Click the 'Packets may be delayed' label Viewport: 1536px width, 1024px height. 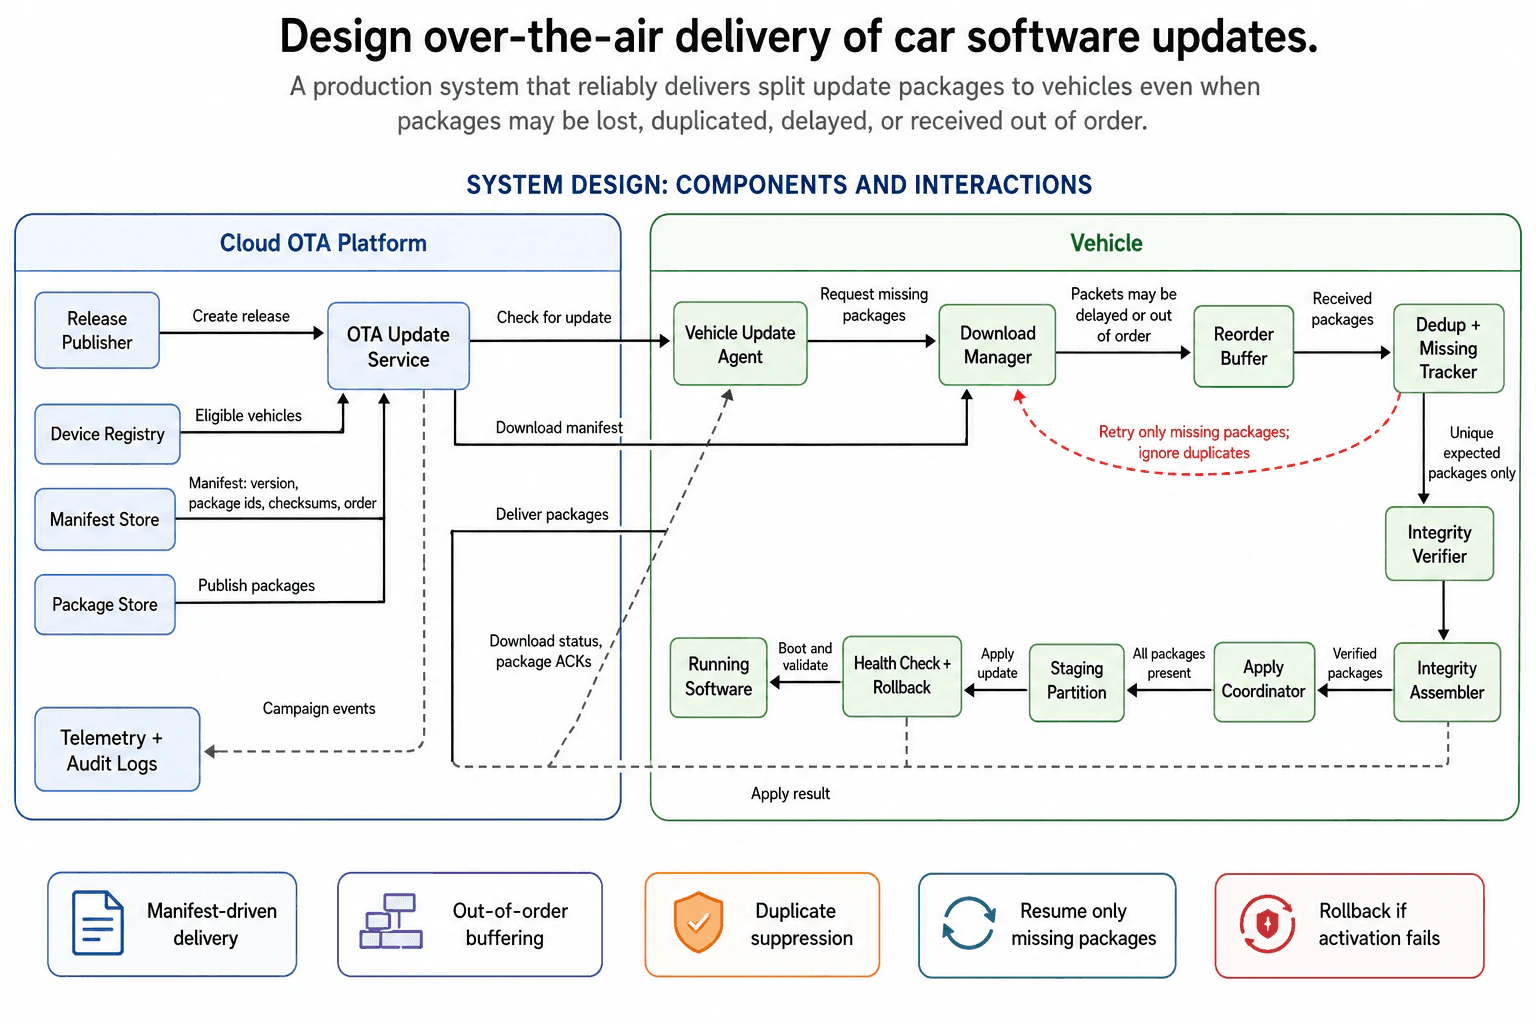point(1123,315)
